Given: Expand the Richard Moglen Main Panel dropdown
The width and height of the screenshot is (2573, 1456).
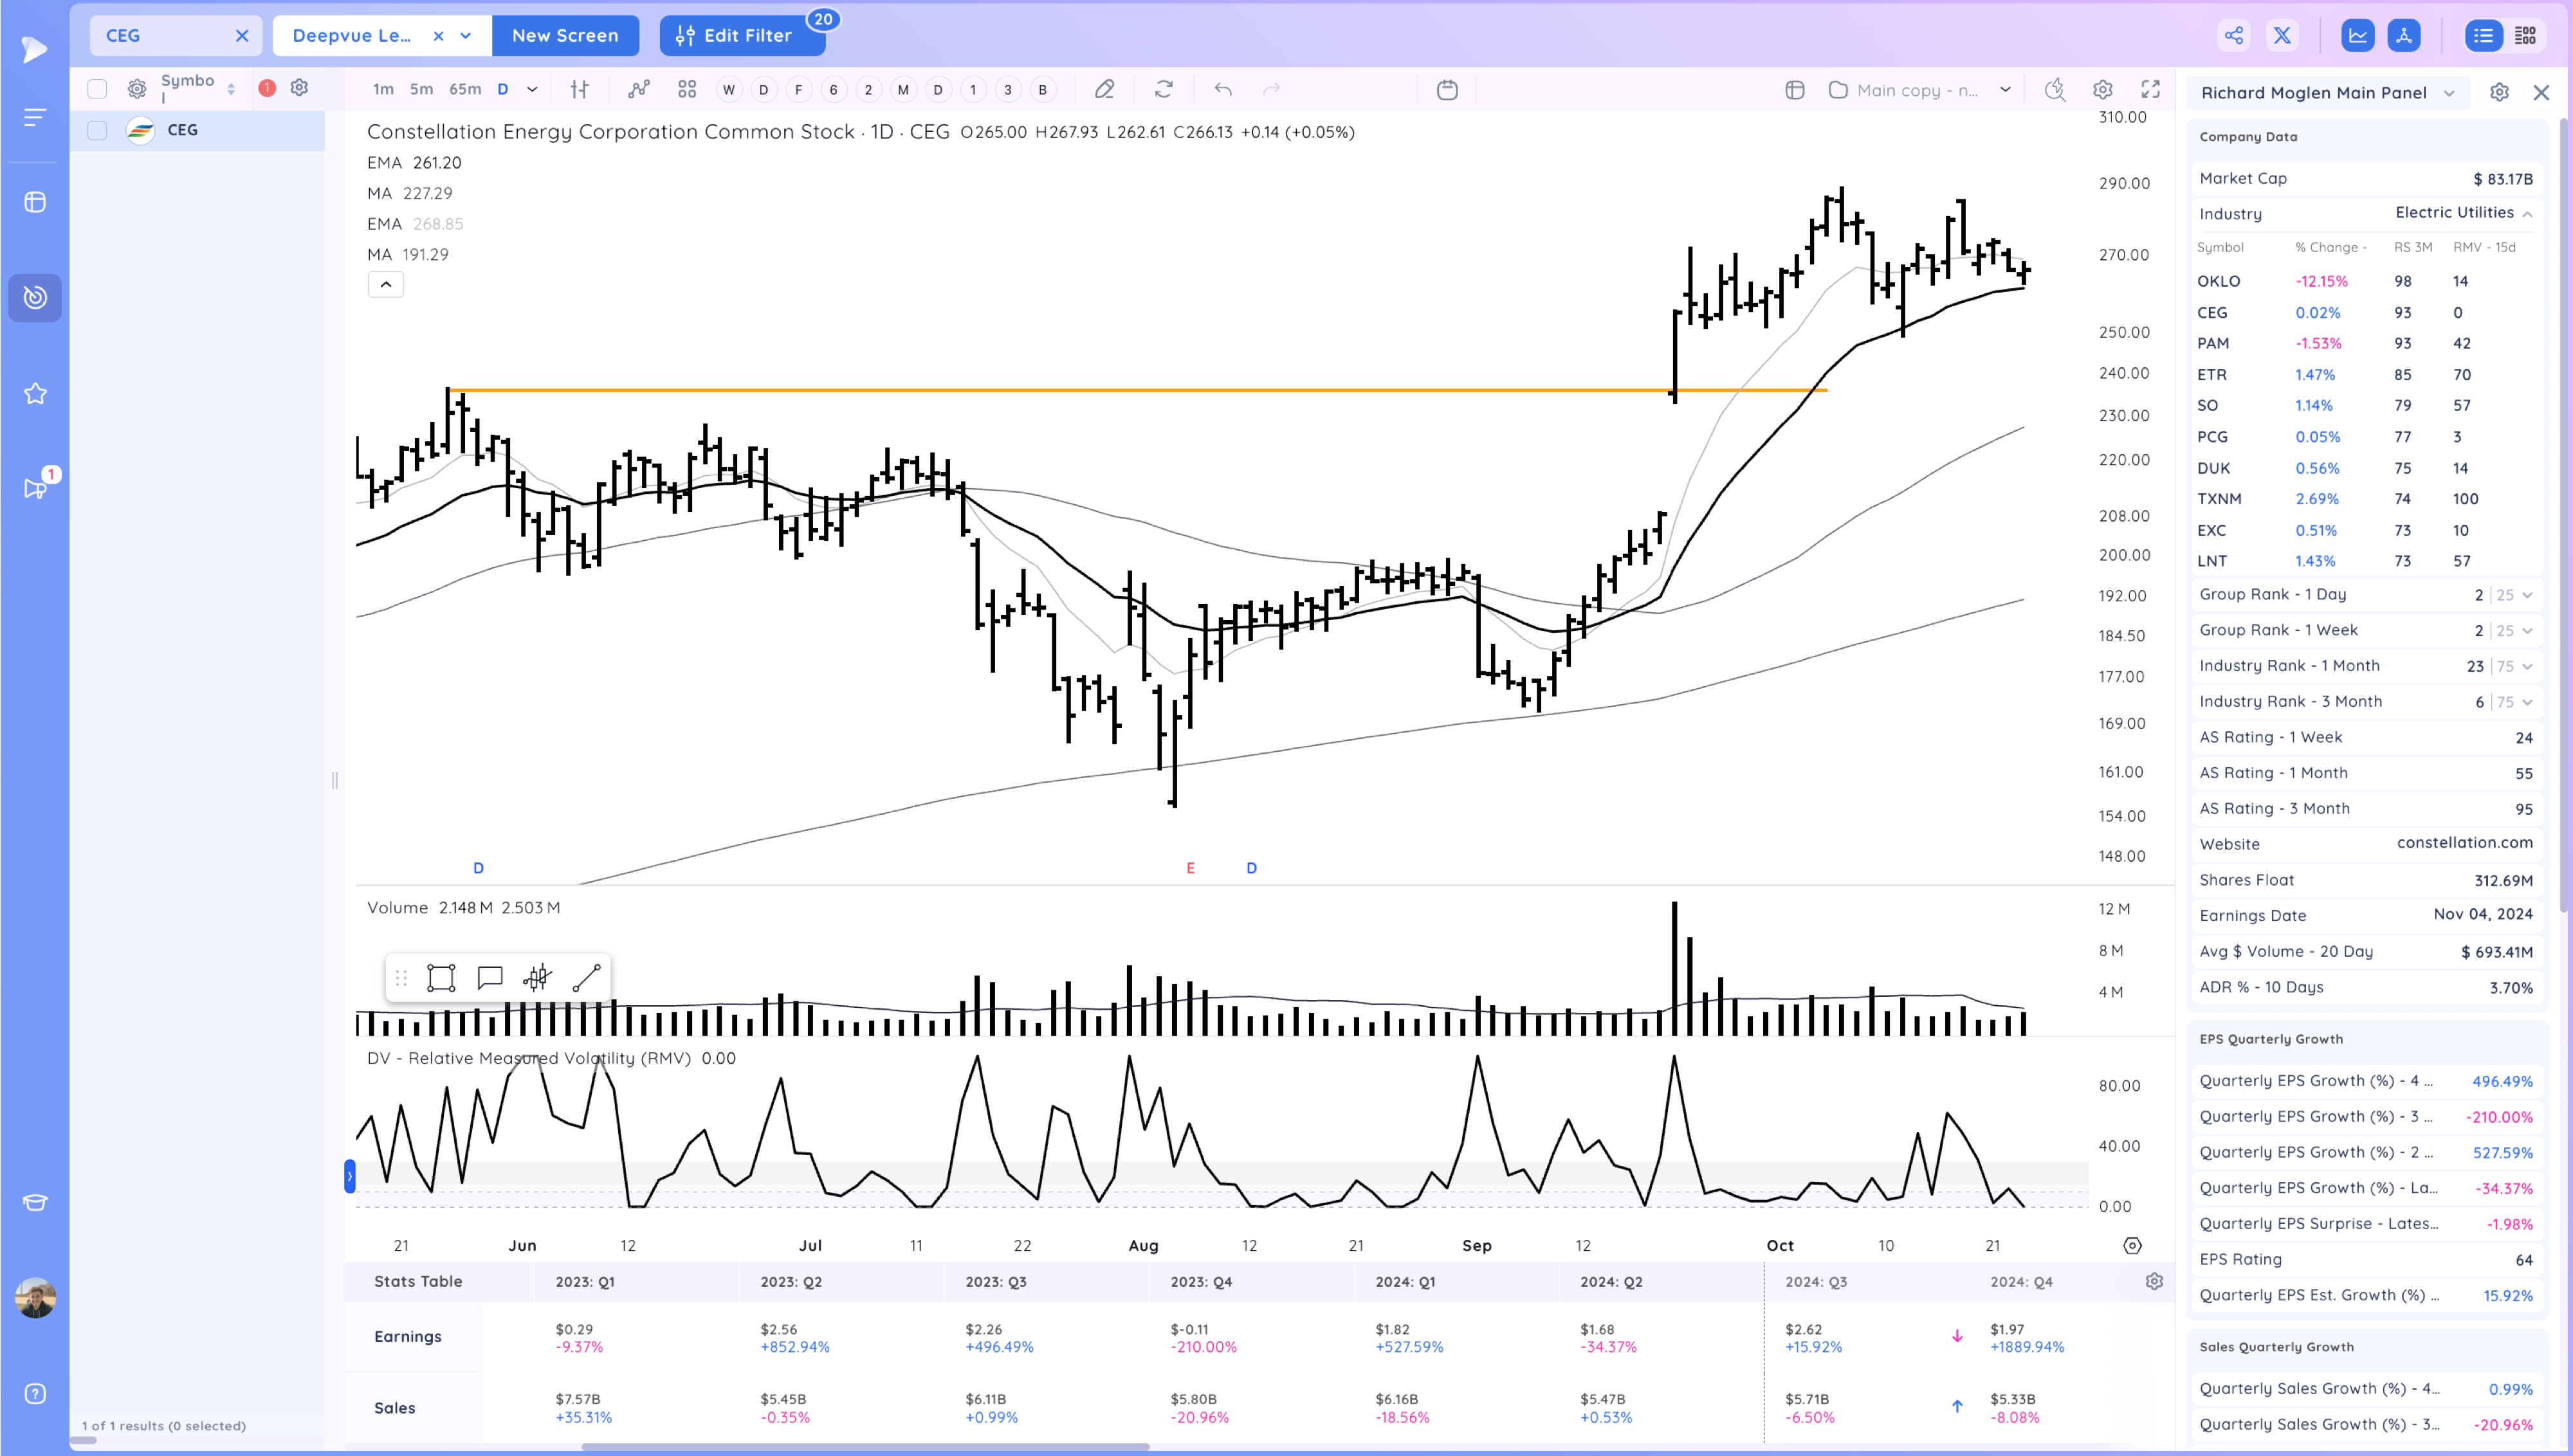Looking at the screenshot, I should coord(2449,92).
